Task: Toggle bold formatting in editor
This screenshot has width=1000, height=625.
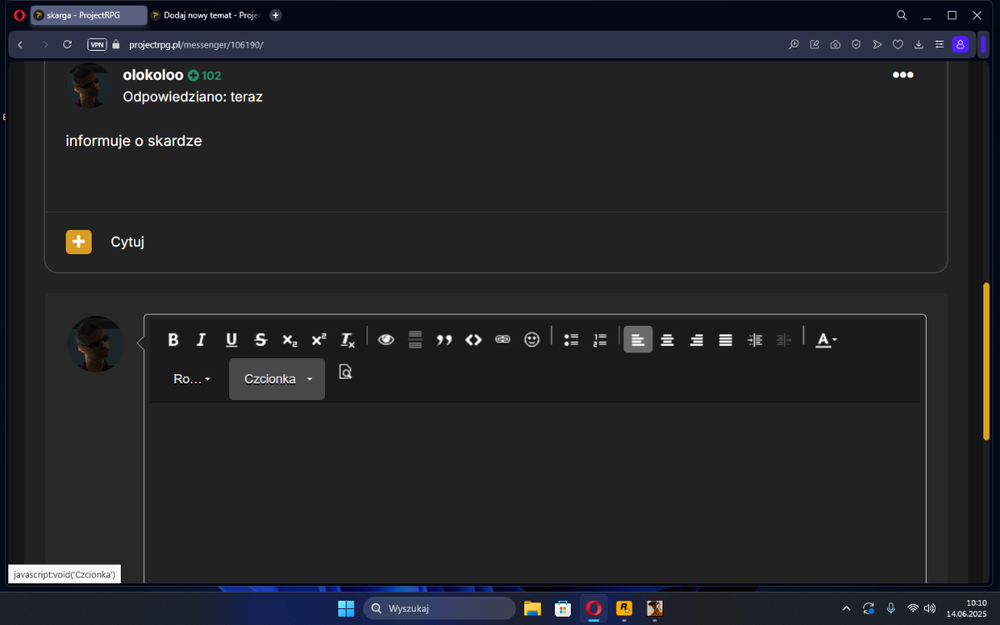Action: tap(173, 340)
